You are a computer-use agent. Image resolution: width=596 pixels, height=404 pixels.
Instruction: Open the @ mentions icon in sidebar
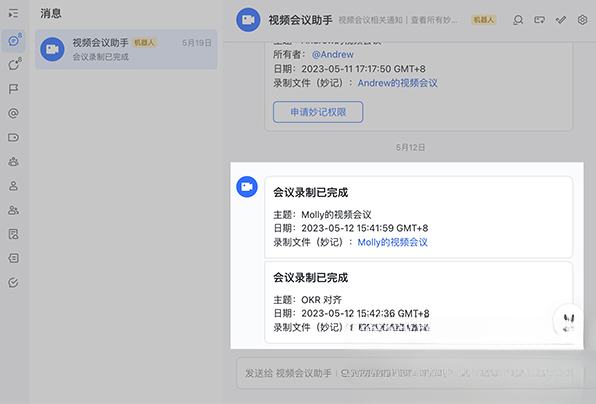(13, 113)
